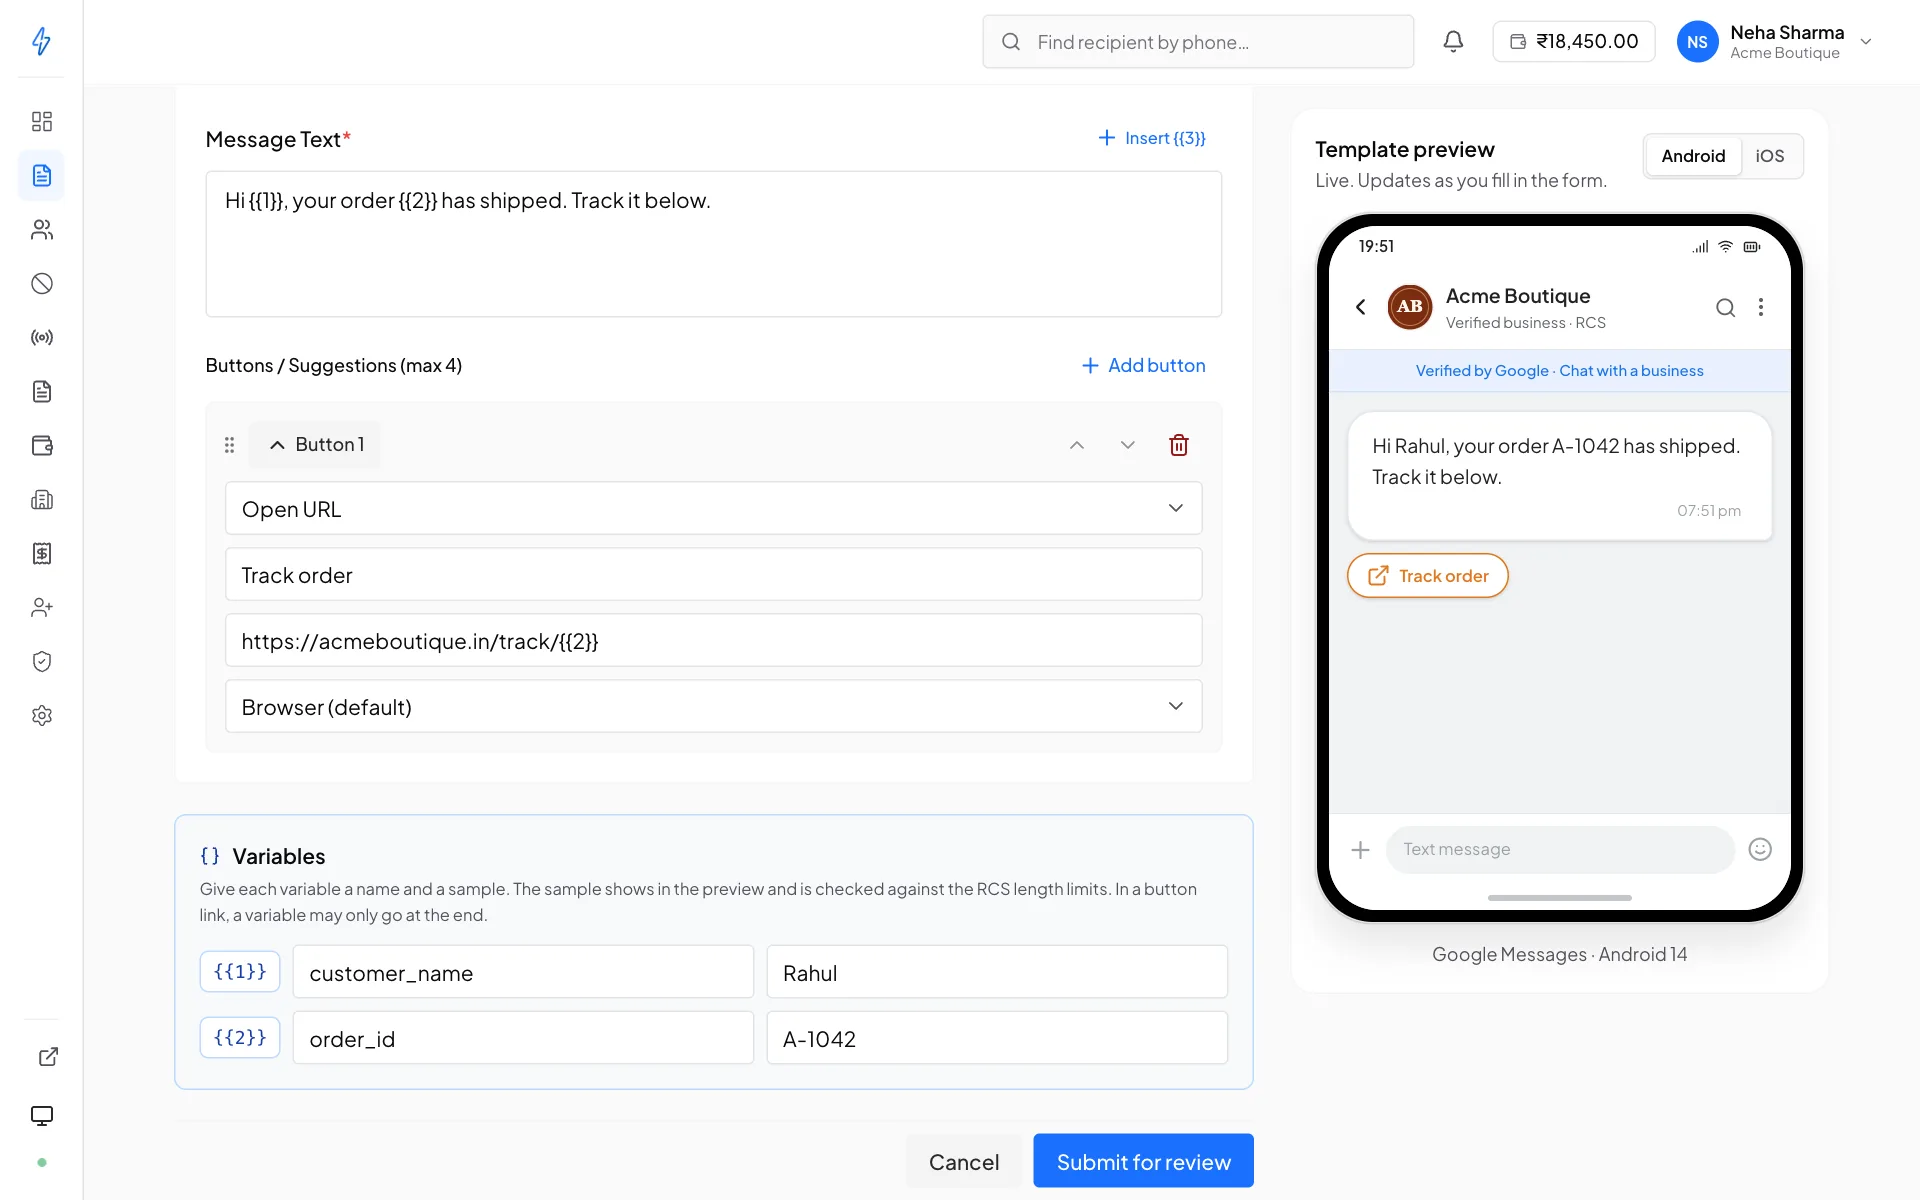Click Submit for review
This screenshot has width=1920, height=1200.
coord(1143,1161)
